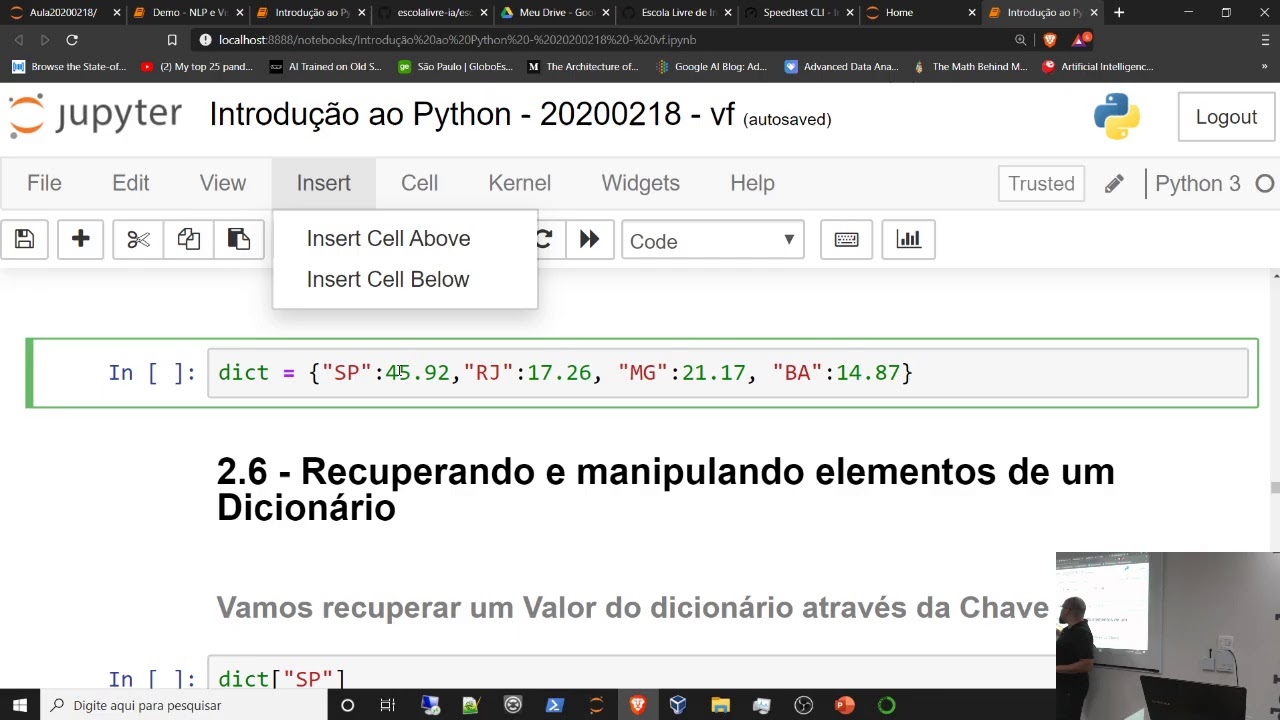1280x720 pixels.
Task: Click into the dict code cell
Action: click(x=728, y=373)
